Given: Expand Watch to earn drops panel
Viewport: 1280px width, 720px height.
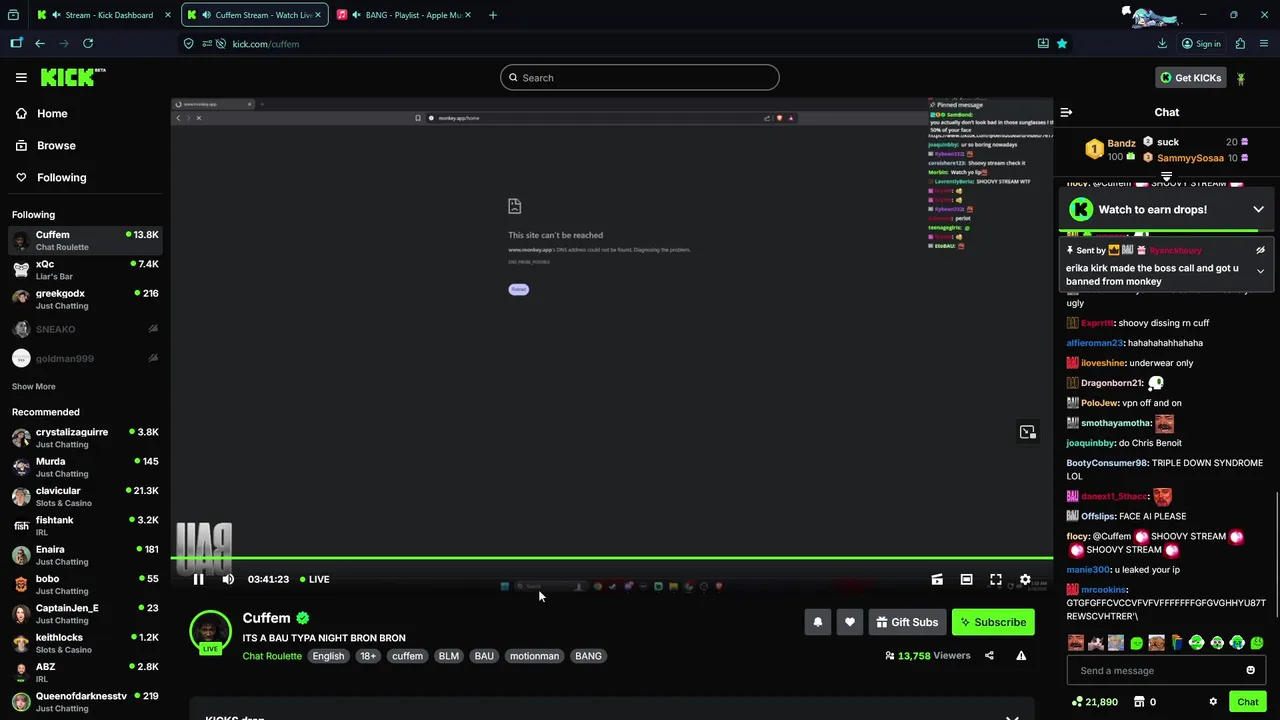Looking at the screenshot, I should [1258, 209].
